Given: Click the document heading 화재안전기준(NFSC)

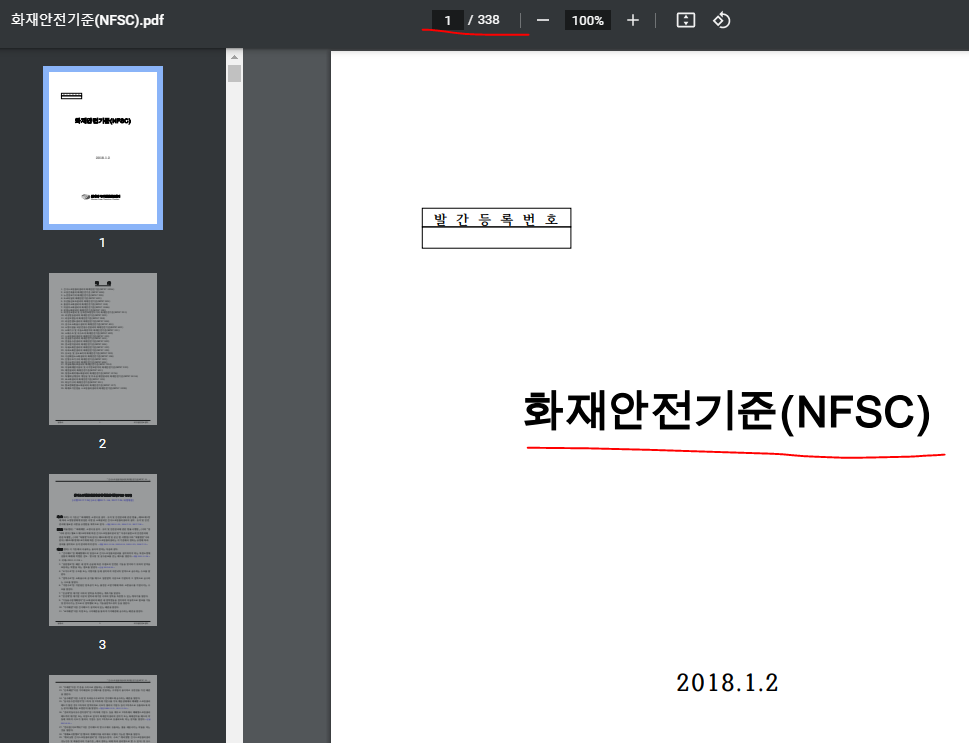Looking at the screenshot, I should (x=727, y=412).
